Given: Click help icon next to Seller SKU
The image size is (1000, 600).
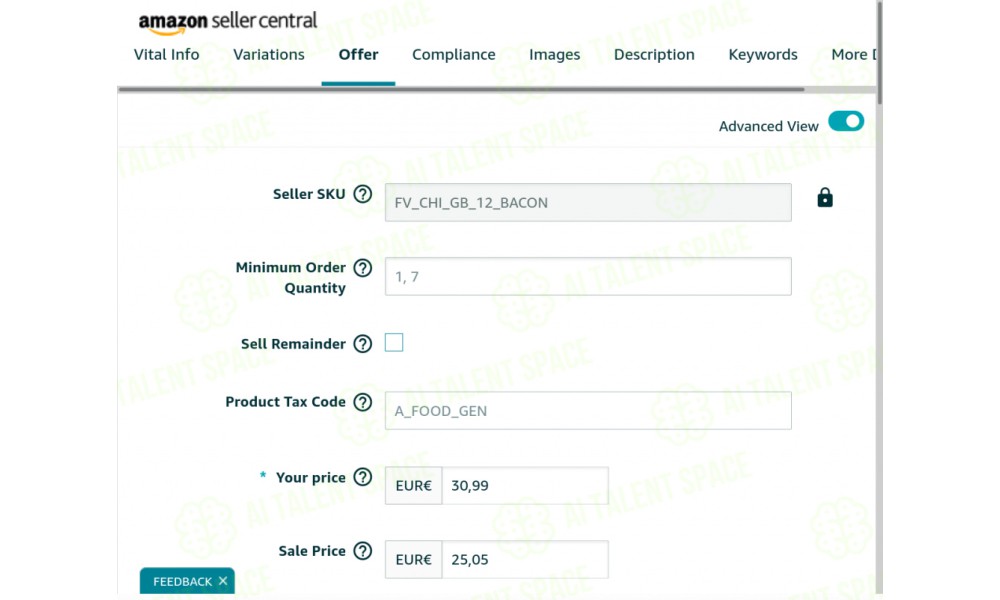Looking at the screenshot, I should point(363,194).
